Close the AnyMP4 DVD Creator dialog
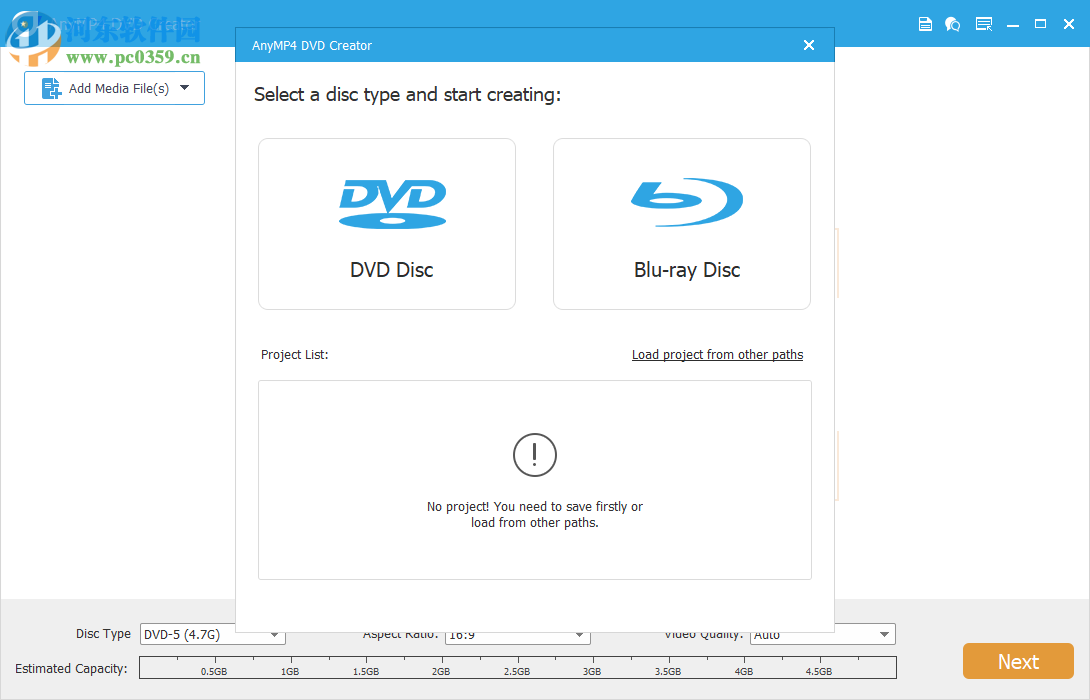1090x700 pixels. [x=808, y=45]
